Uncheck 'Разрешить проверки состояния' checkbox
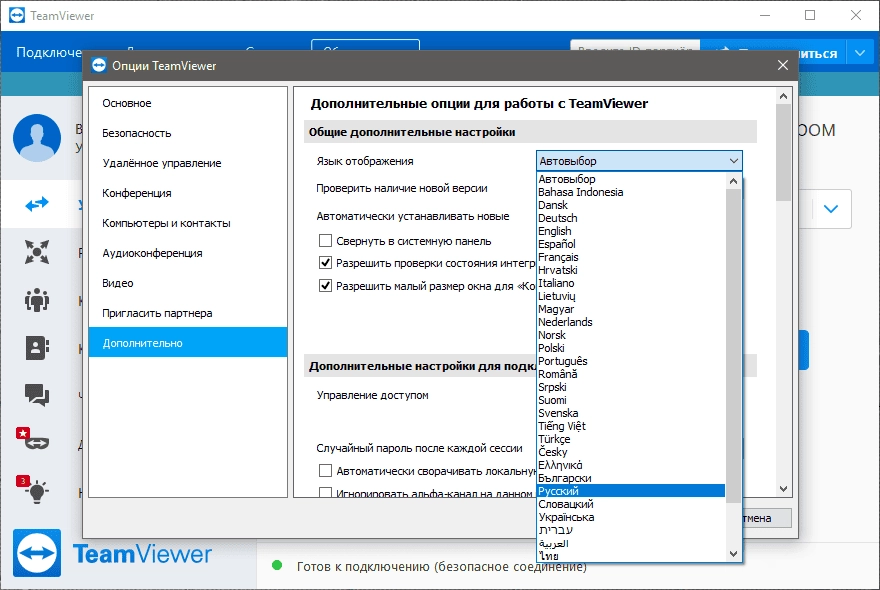This screenshot has width=880, height=590. pyautogui.click(x=325, y=263)
